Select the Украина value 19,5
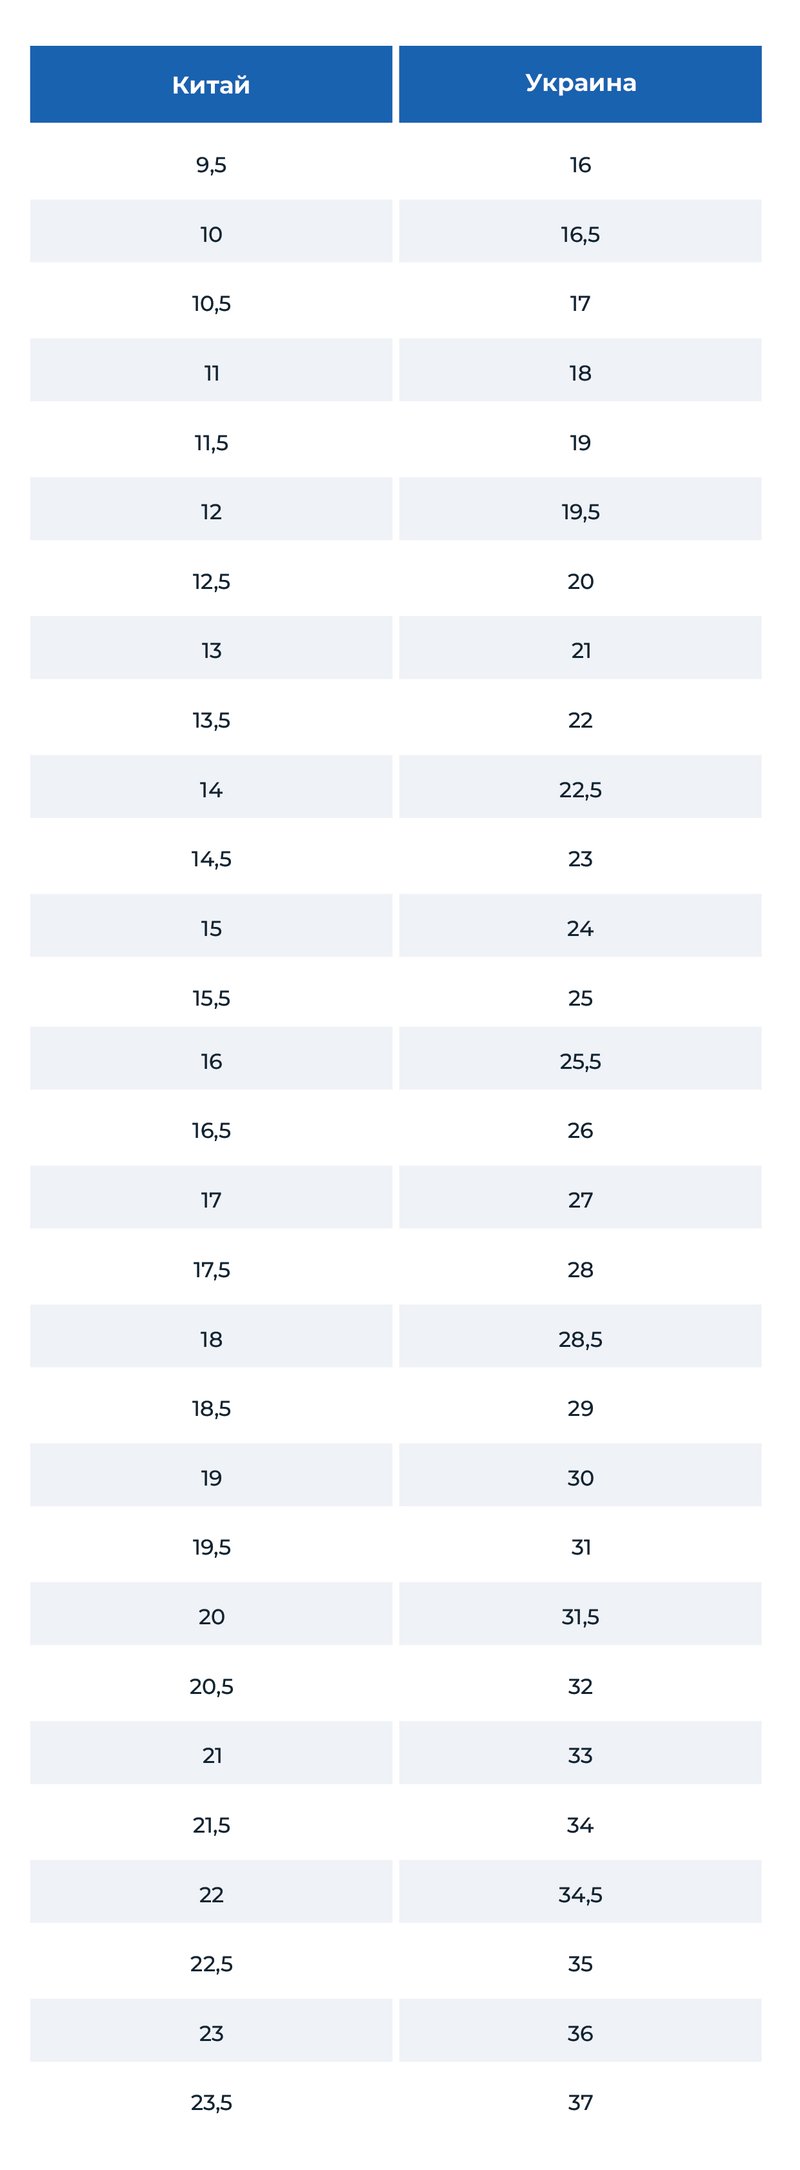Viewport: 800px width, 2170px height. (580, 509)
